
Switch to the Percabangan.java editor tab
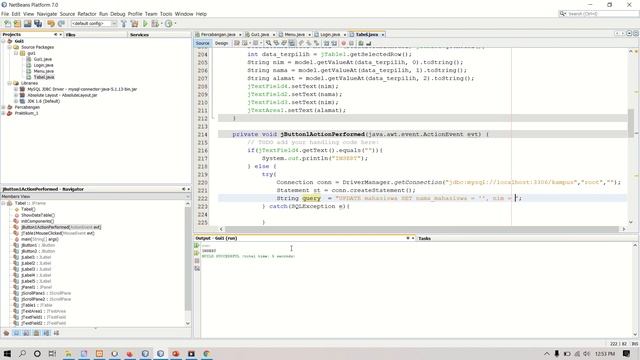click(x=218, y=34)
